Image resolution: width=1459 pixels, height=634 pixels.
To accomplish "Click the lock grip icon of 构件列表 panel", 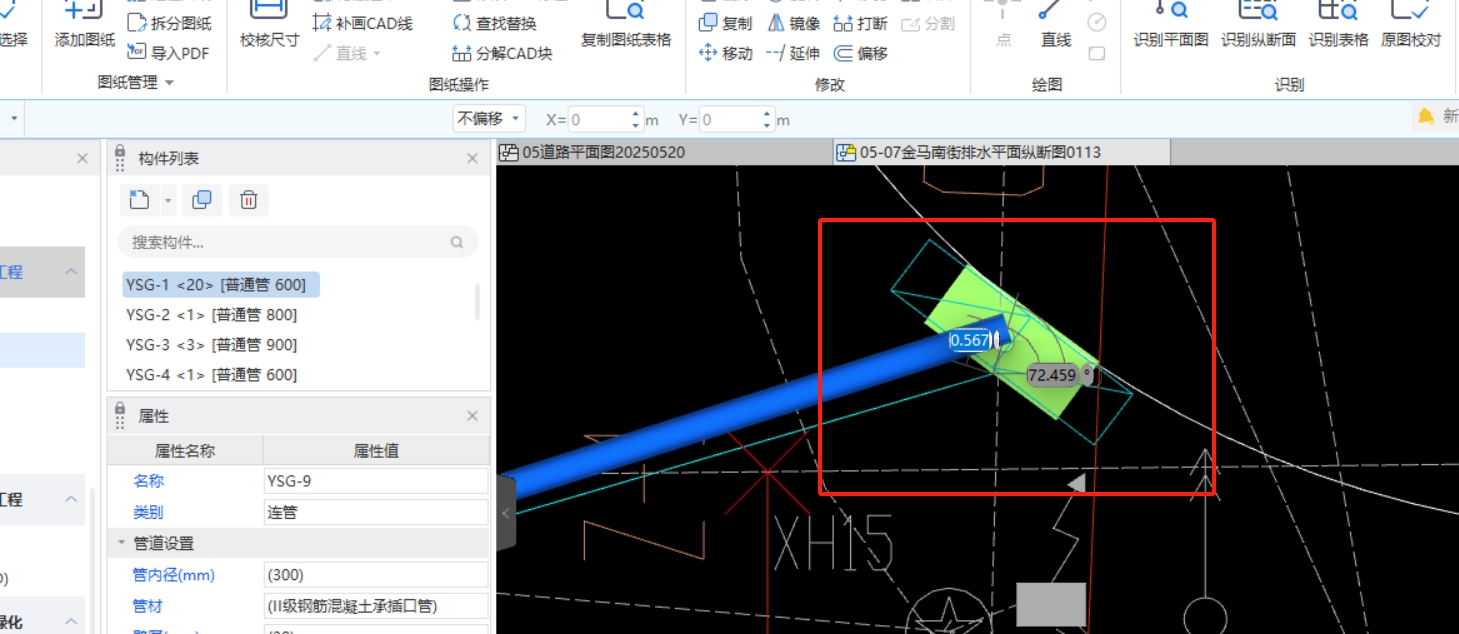I will (120, 157).
